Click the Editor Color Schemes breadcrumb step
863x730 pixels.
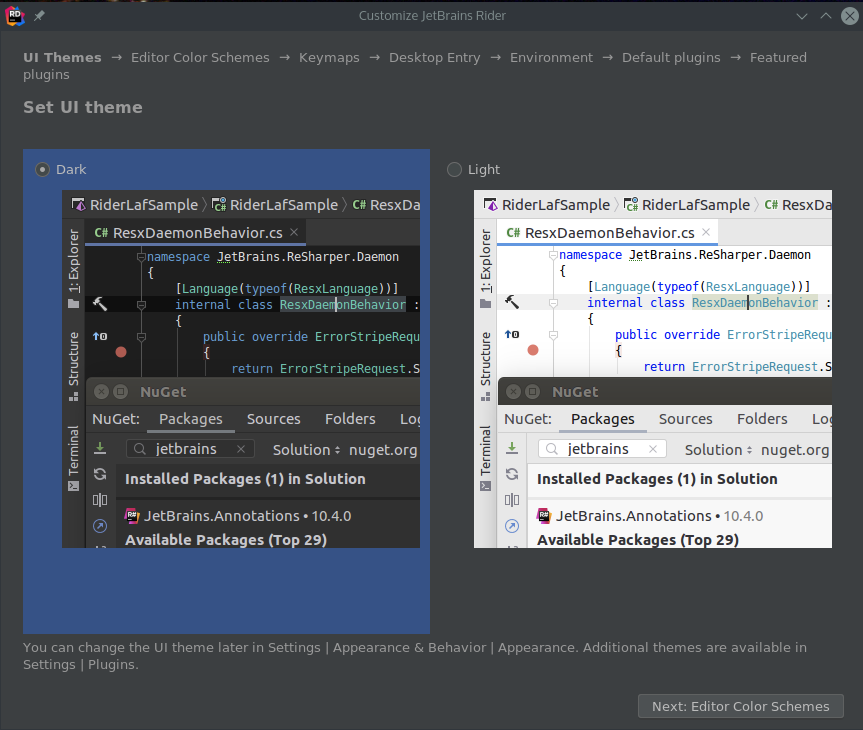click(x=200, y=57)
